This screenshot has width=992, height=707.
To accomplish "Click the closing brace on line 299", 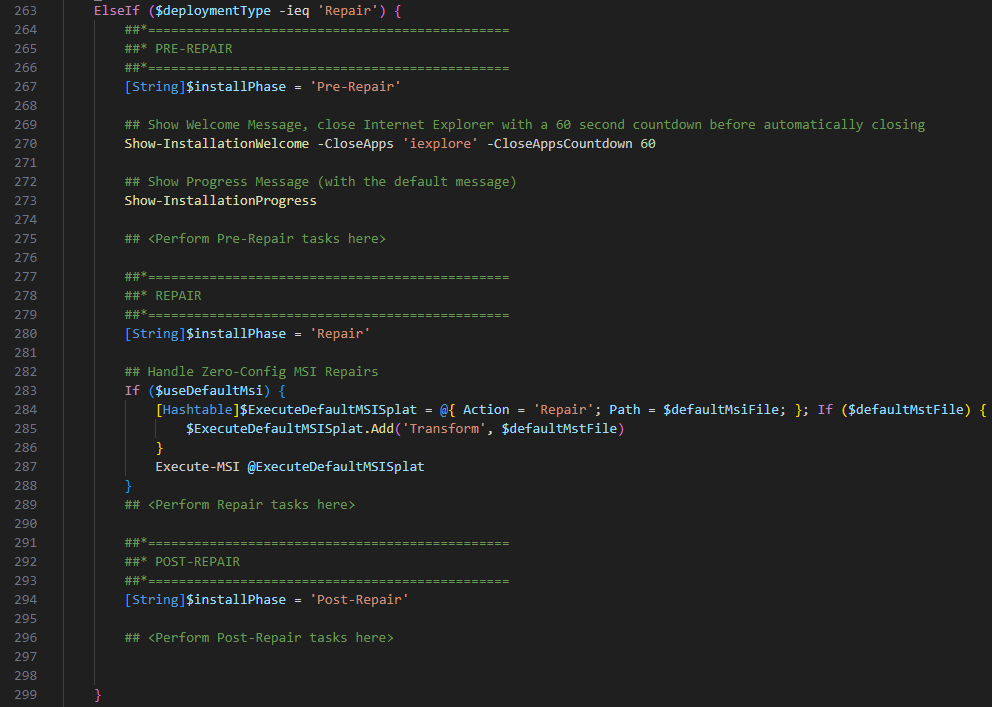I will [98, 695].
